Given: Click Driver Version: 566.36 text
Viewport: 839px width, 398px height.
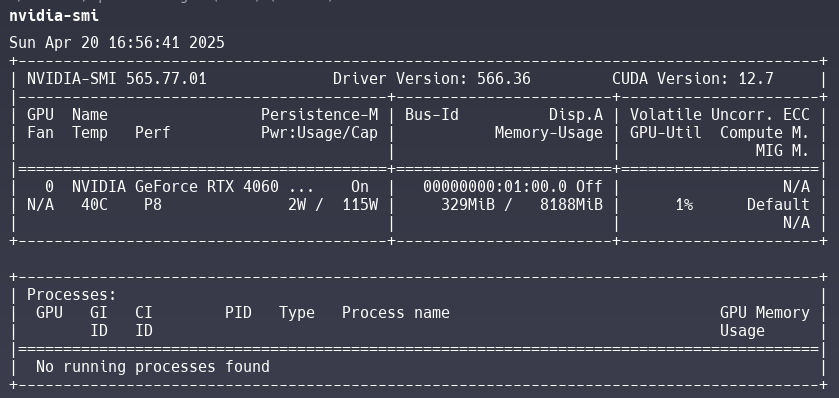Looking at the screenshot, I should tap(432, 79).
